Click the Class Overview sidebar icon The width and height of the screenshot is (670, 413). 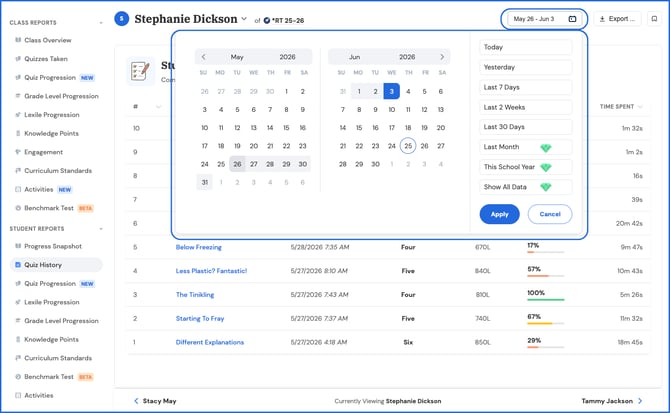pyautogui.click(x=18, y=40)
